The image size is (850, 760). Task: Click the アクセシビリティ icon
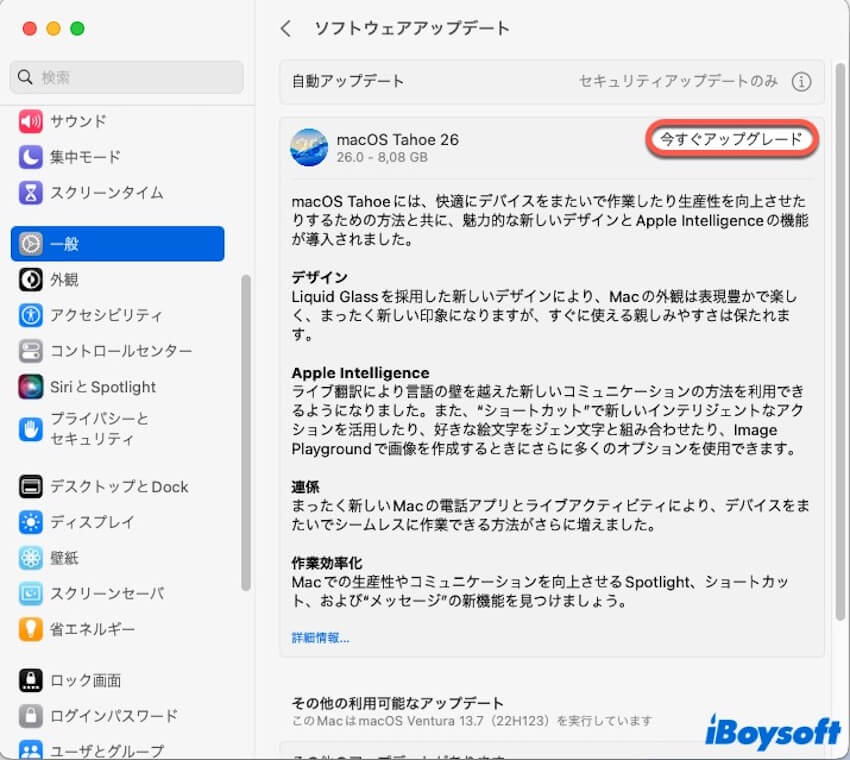30,315
